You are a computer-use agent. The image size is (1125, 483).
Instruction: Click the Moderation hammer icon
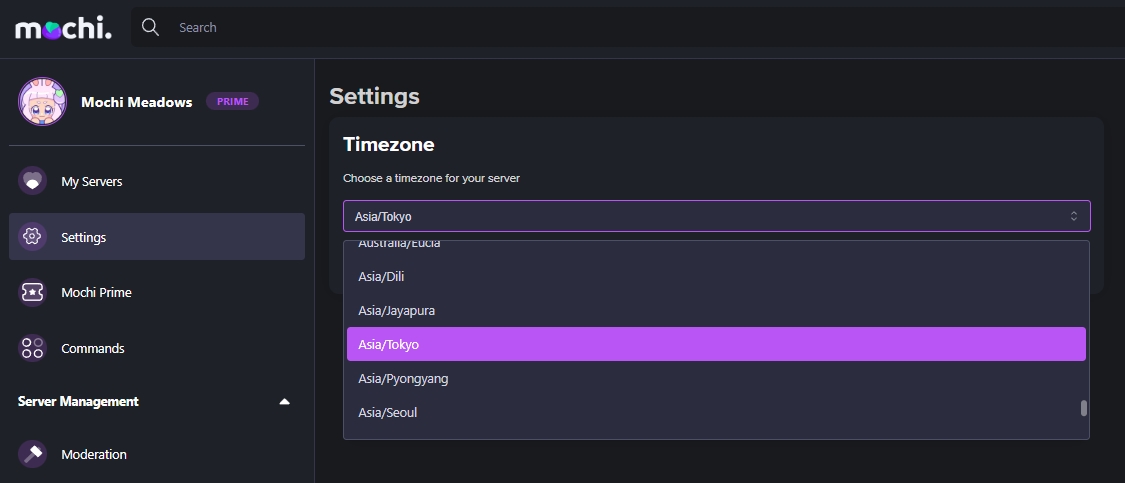32,454
